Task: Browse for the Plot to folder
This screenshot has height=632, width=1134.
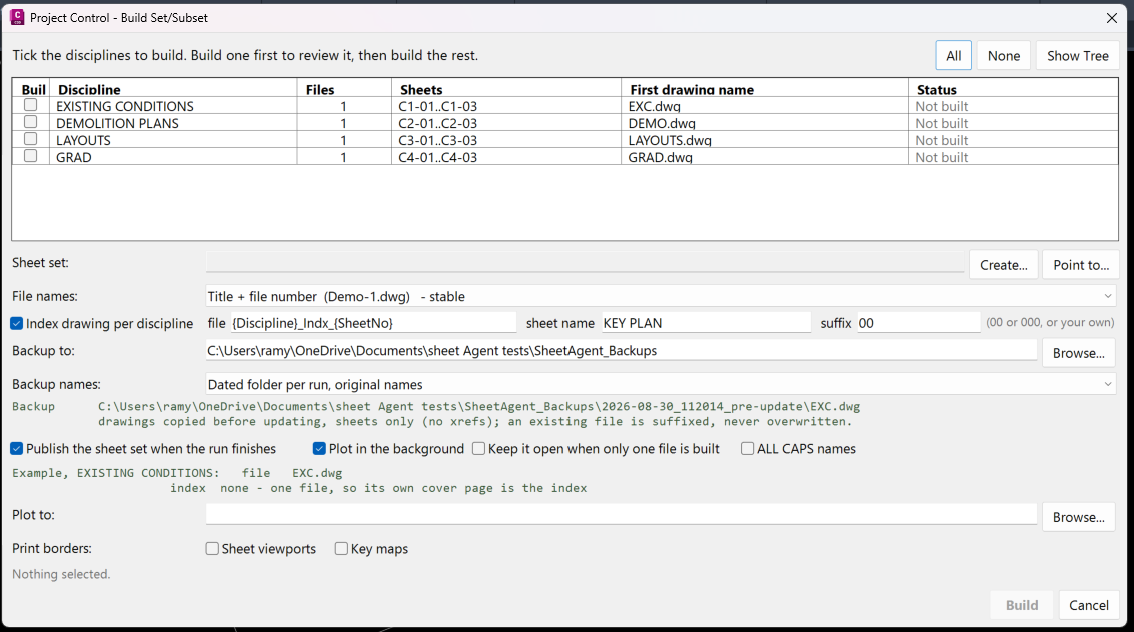Action: tap(1078, 517)
